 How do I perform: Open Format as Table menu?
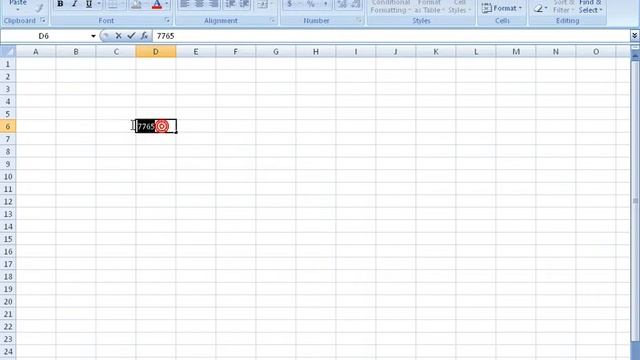point(429,7)
